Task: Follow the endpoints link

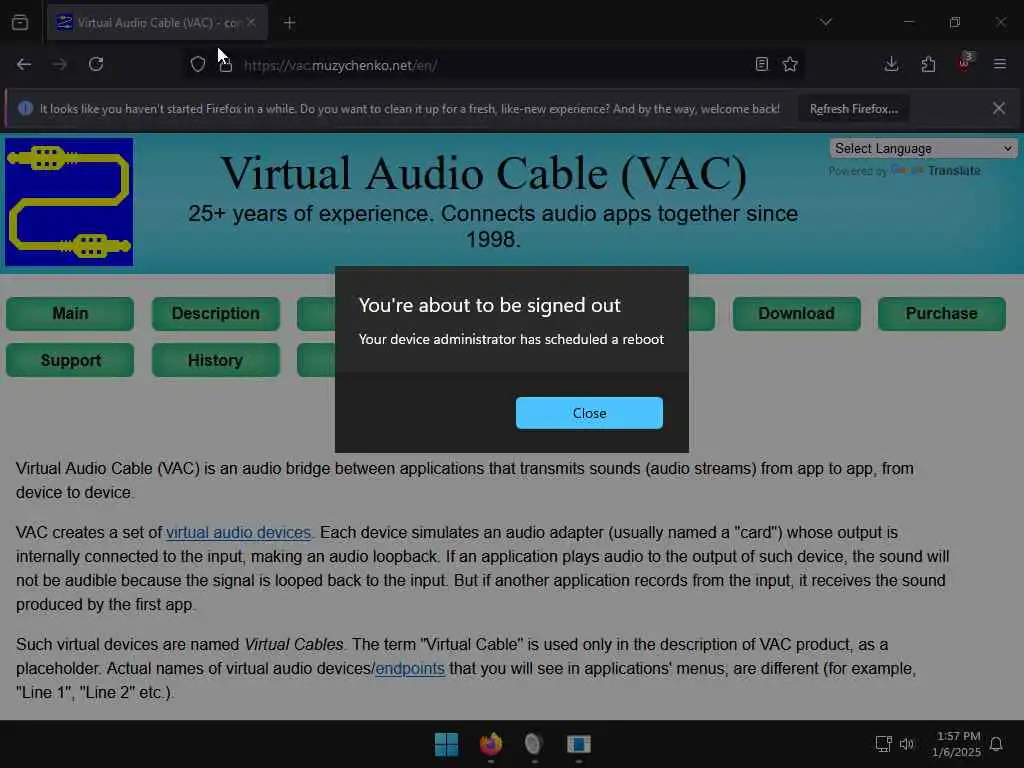Action: pos(409,668)
